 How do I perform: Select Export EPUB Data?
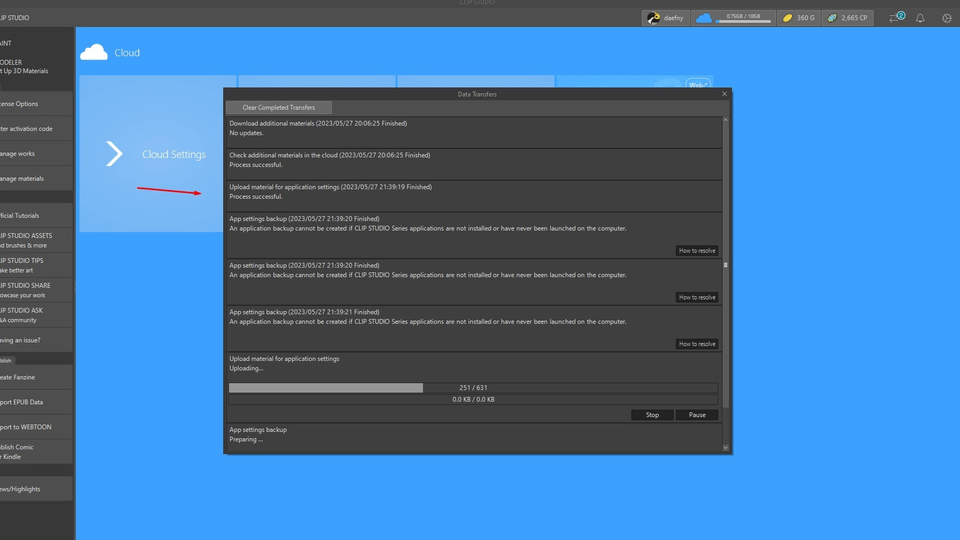tap(36, 402)
